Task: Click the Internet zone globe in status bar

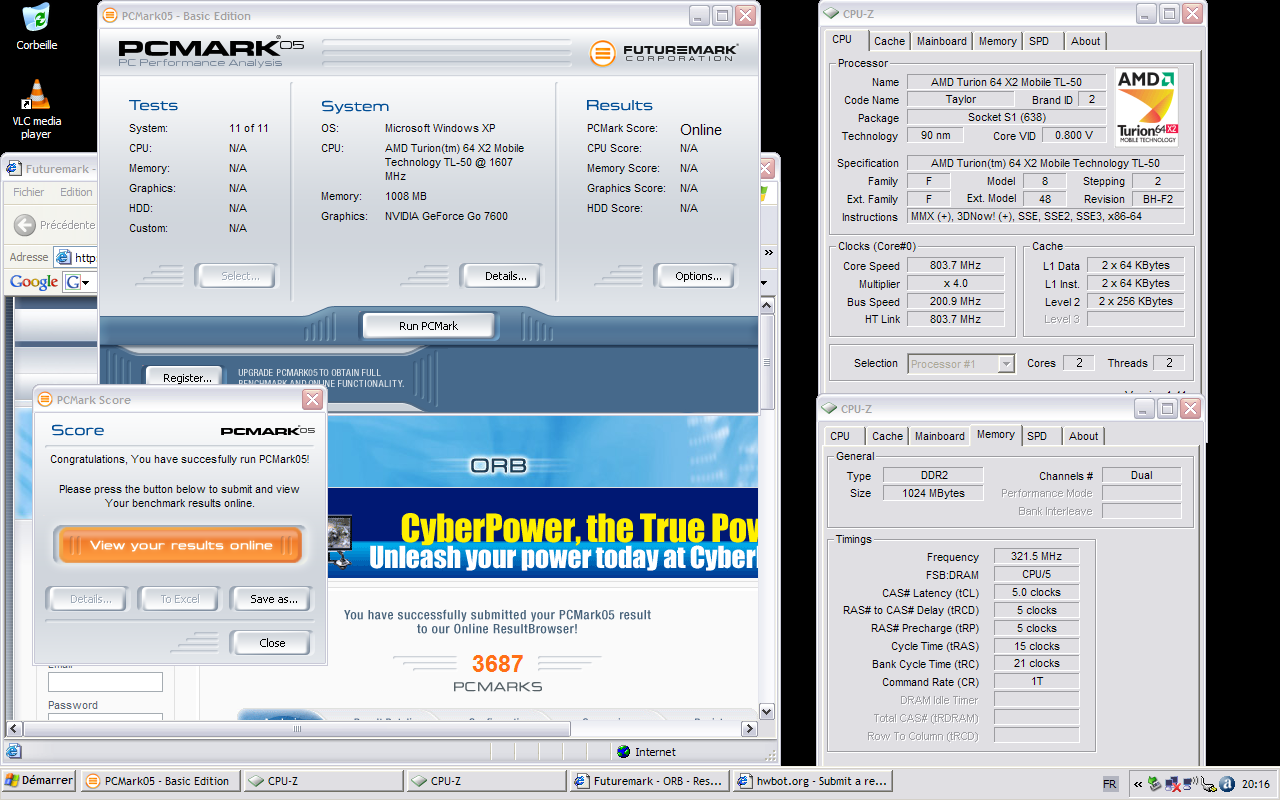Action: (623, 752)
